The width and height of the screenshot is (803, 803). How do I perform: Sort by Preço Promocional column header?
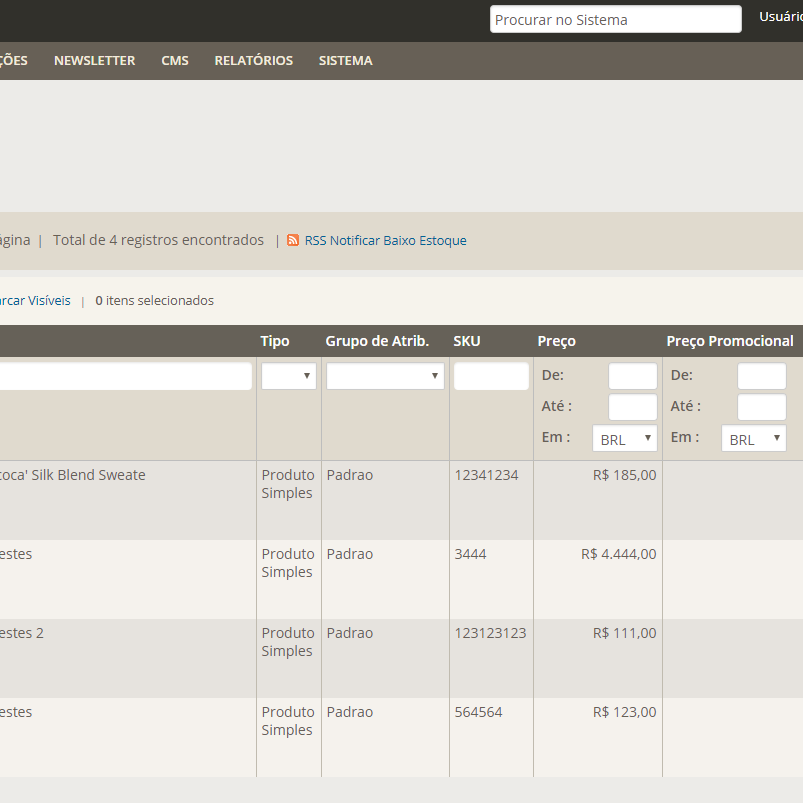tap(730, 341)
